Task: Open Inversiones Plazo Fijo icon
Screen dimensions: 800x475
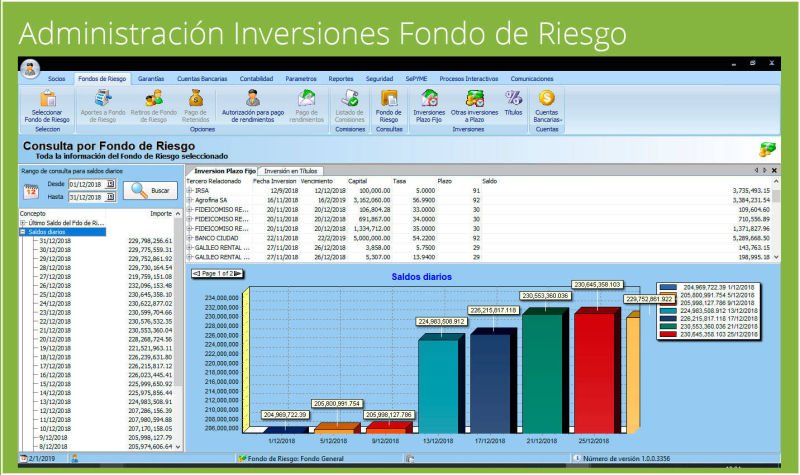Action: click(x=429, y=98)
